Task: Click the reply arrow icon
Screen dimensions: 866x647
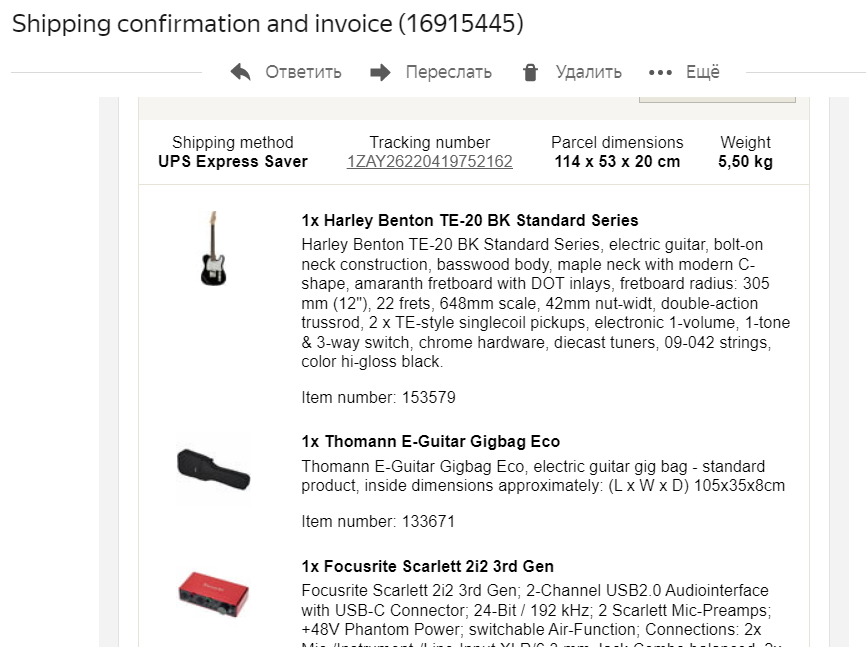Action: point(240,72)
